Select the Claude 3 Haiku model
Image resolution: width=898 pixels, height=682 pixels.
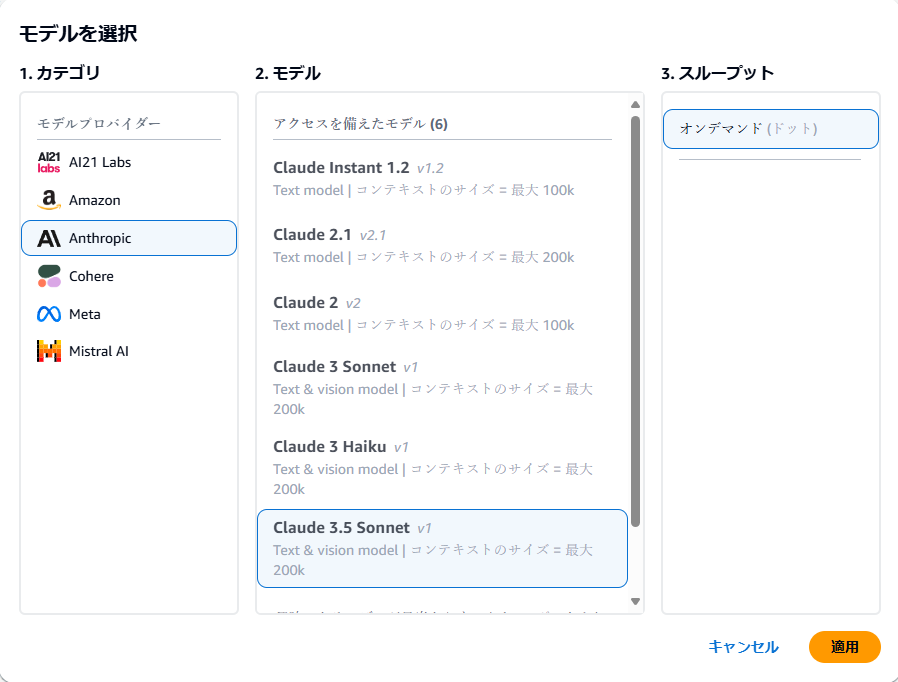[x=442, y=467]
